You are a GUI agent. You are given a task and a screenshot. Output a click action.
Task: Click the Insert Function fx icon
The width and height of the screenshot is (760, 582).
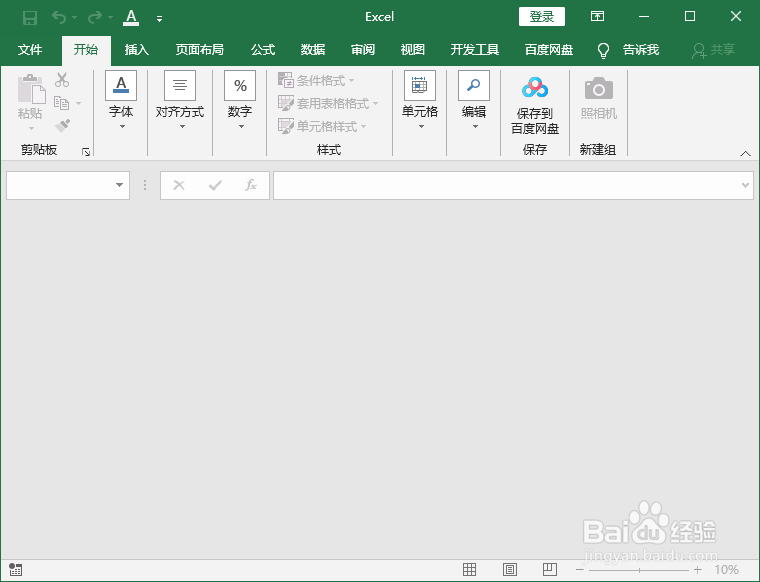[251, 185]
